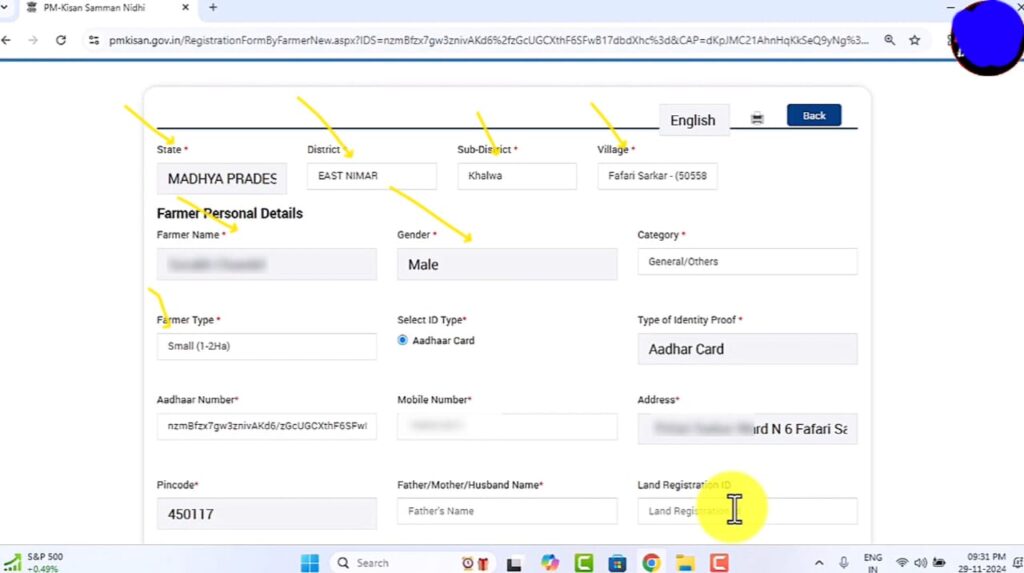Bookmark this page using the star icon
Screen dimensions: 1024x573
[x=914, y=41]
